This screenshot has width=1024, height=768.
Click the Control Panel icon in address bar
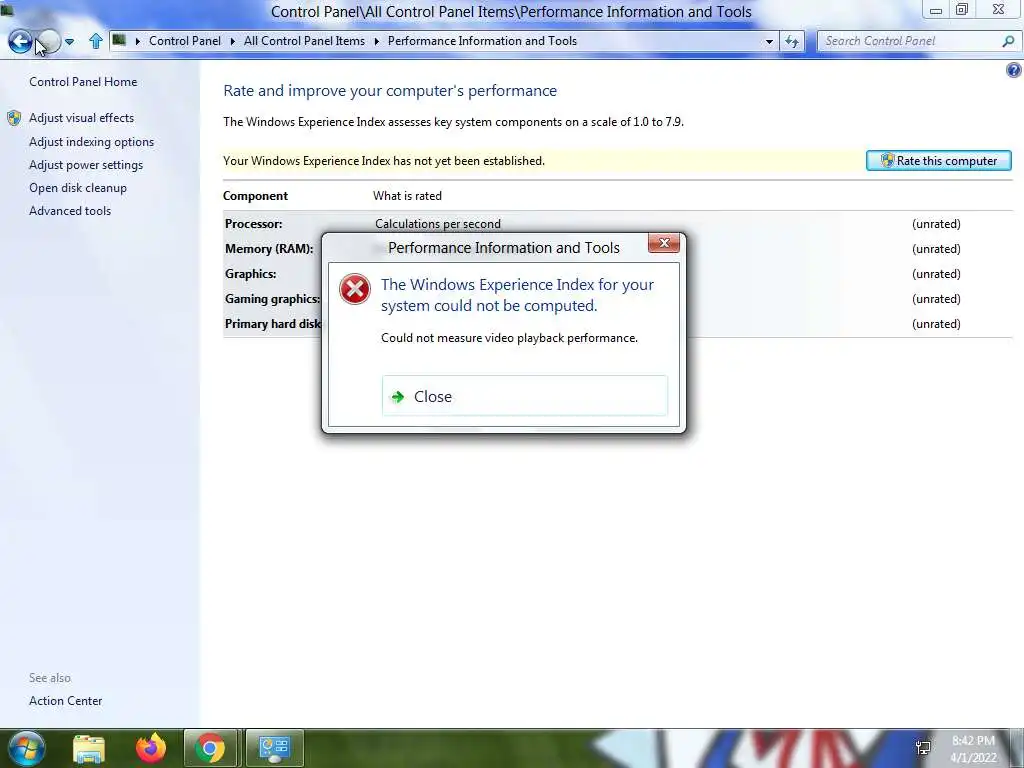(x=119, y=40)
